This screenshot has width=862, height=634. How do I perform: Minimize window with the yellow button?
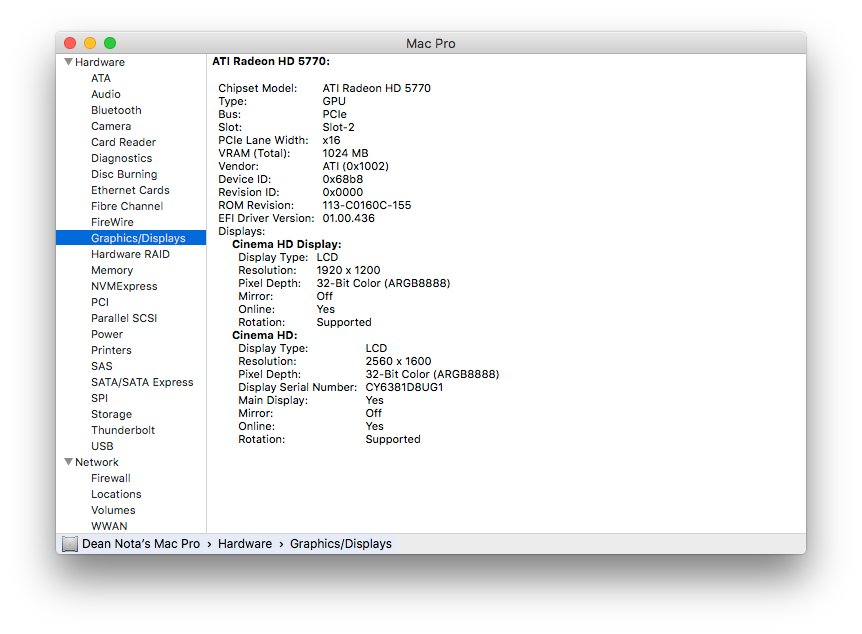pyautogui.click(x=90, y=43)
